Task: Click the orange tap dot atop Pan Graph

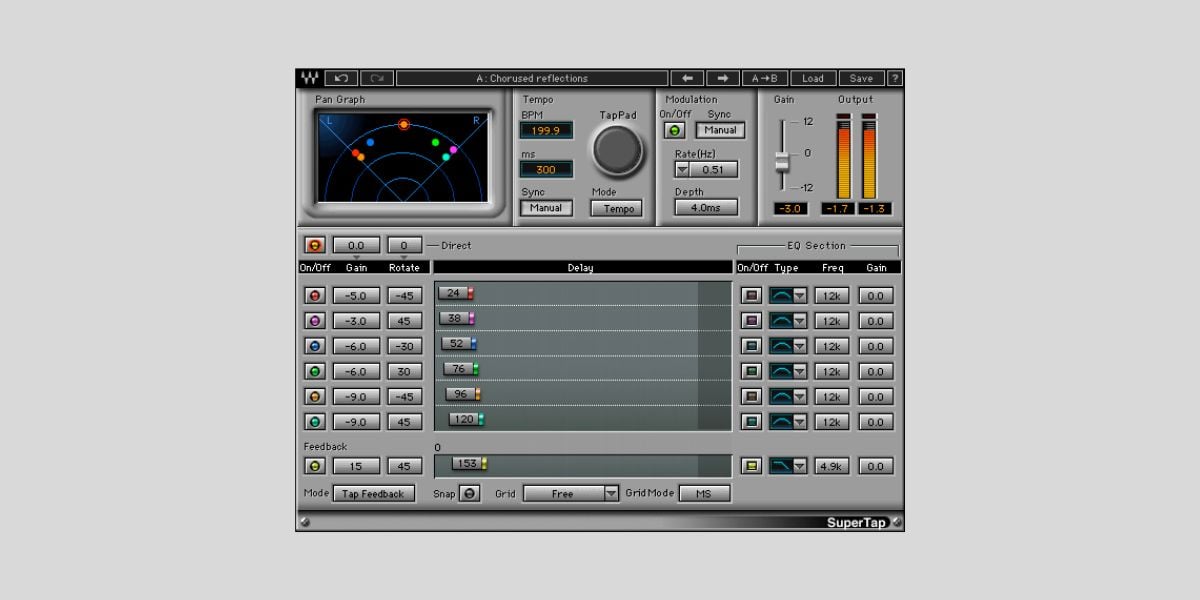Action: [404, 124]
